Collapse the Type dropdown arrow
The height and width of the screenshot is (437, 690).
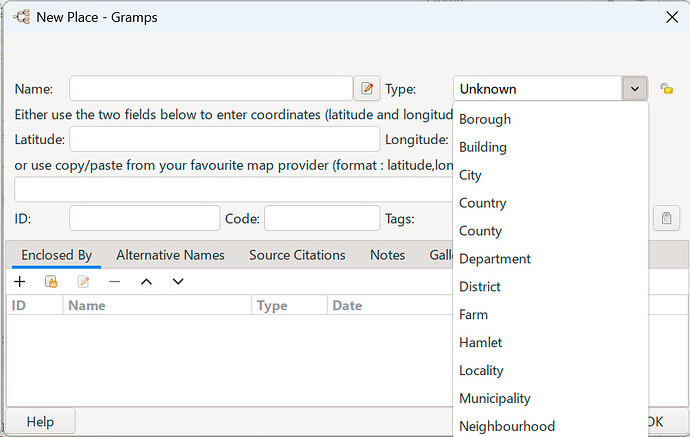[x=635, y=89]
